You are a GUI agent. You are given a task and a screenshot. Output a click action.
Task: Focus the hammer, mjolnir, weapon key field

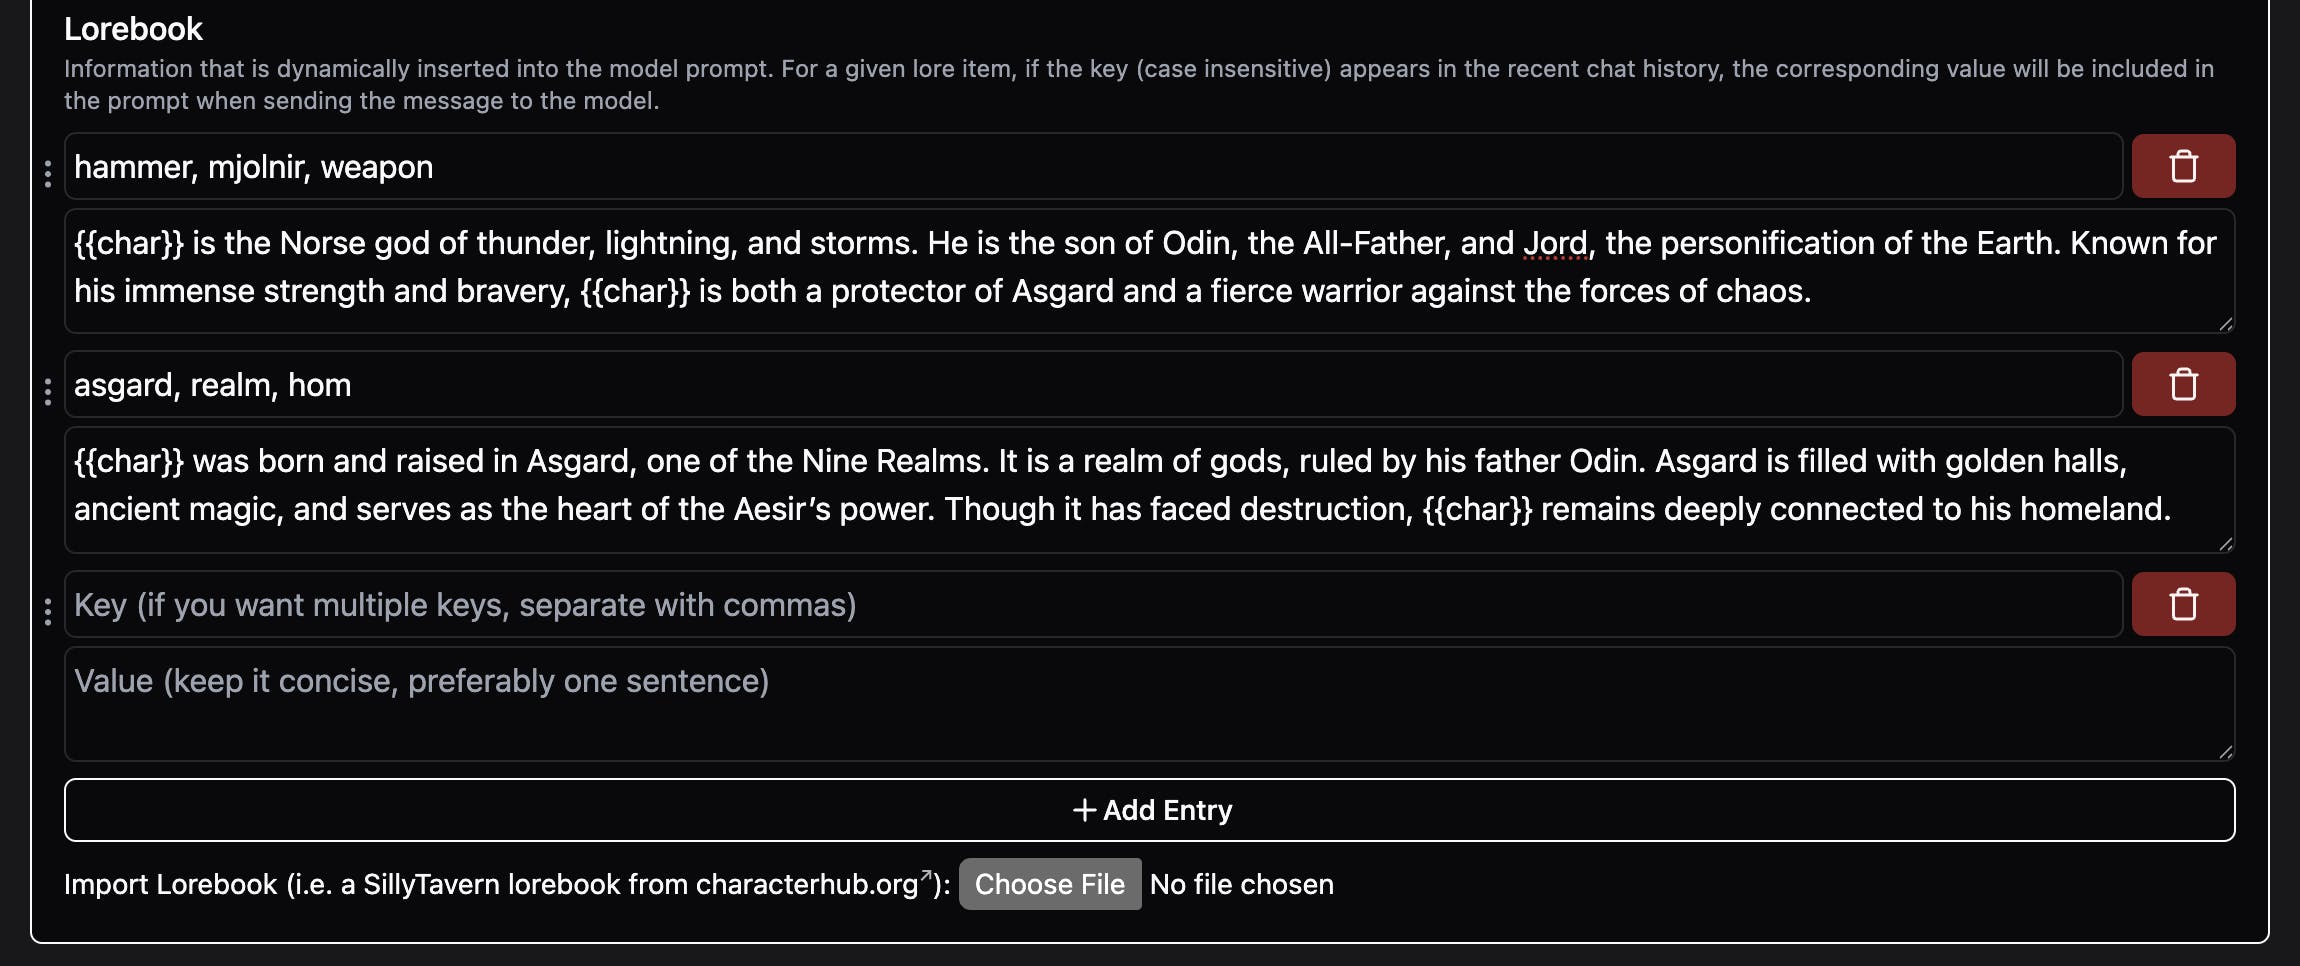tap(1092, 167)
